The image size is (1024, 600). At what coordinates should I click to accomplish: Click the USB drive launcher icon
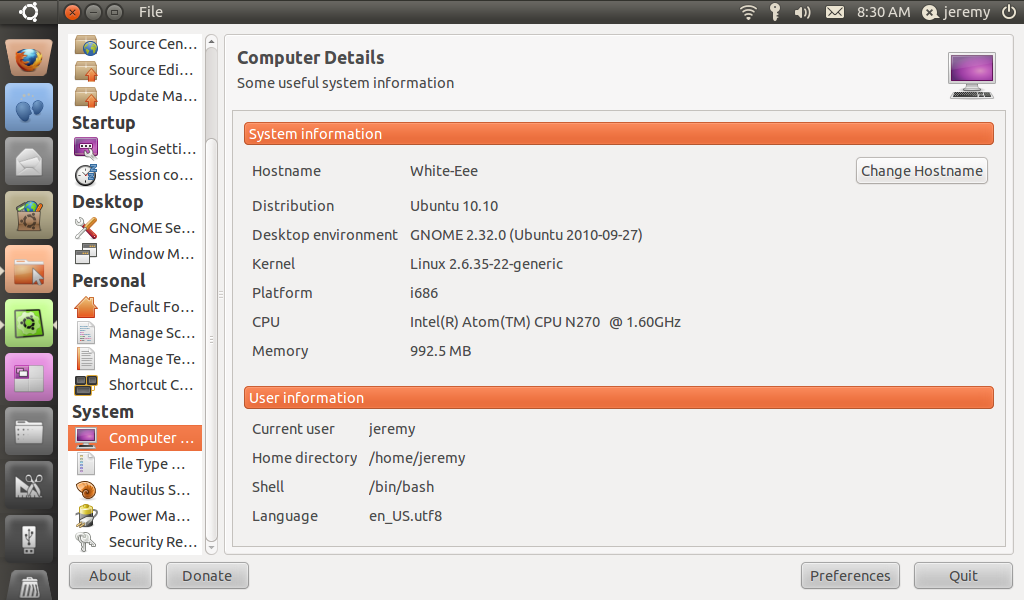pos(29,539)
